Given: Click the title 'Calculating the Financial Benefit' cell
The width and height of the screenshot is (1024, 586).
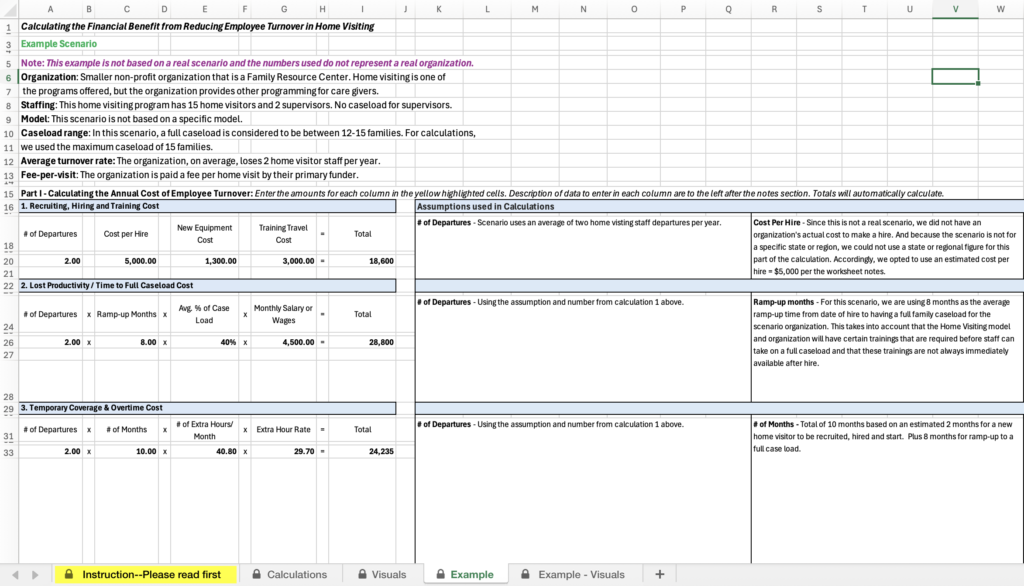Looking at the screenshot, I should click(x=197, y=27).
